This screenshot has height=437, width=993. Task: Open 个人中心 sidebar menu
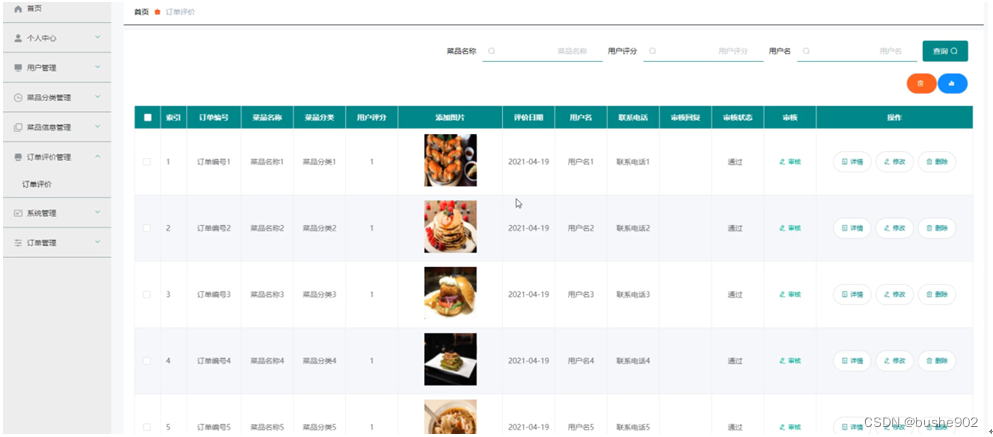point(57,38)
